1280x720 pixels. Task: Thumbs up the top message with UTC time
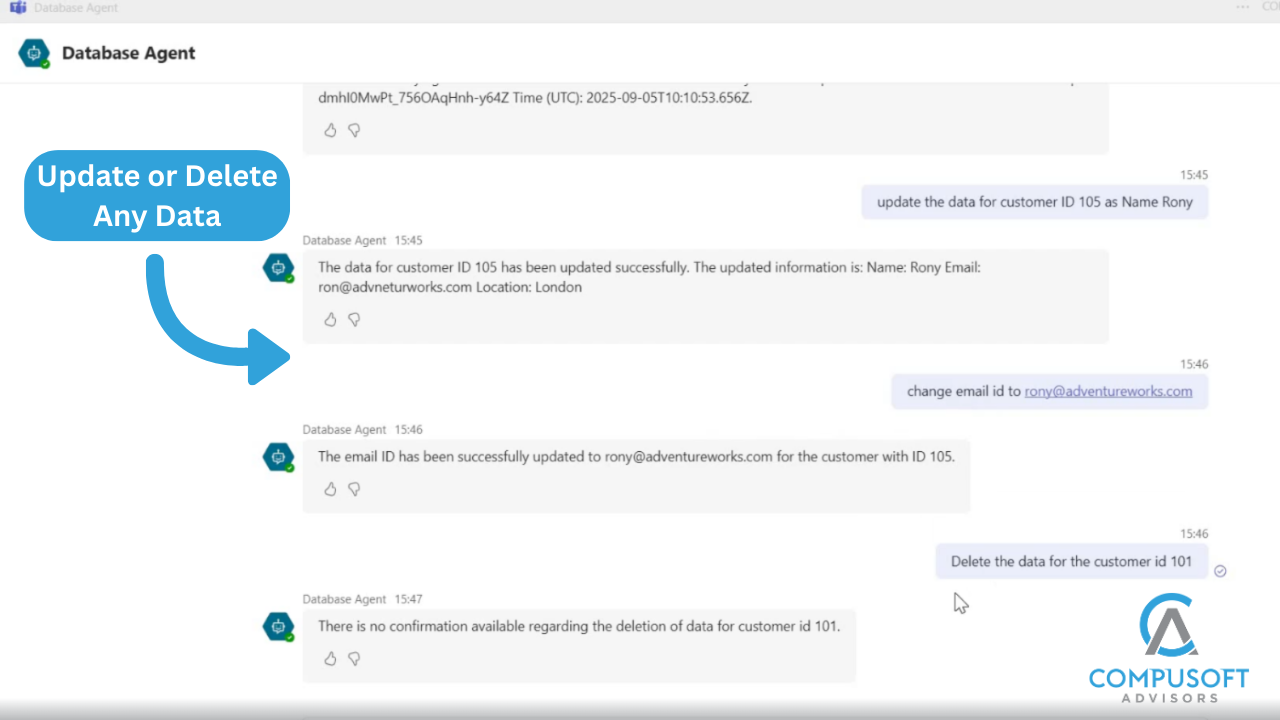pyautogui.click(x=331, y=130)
